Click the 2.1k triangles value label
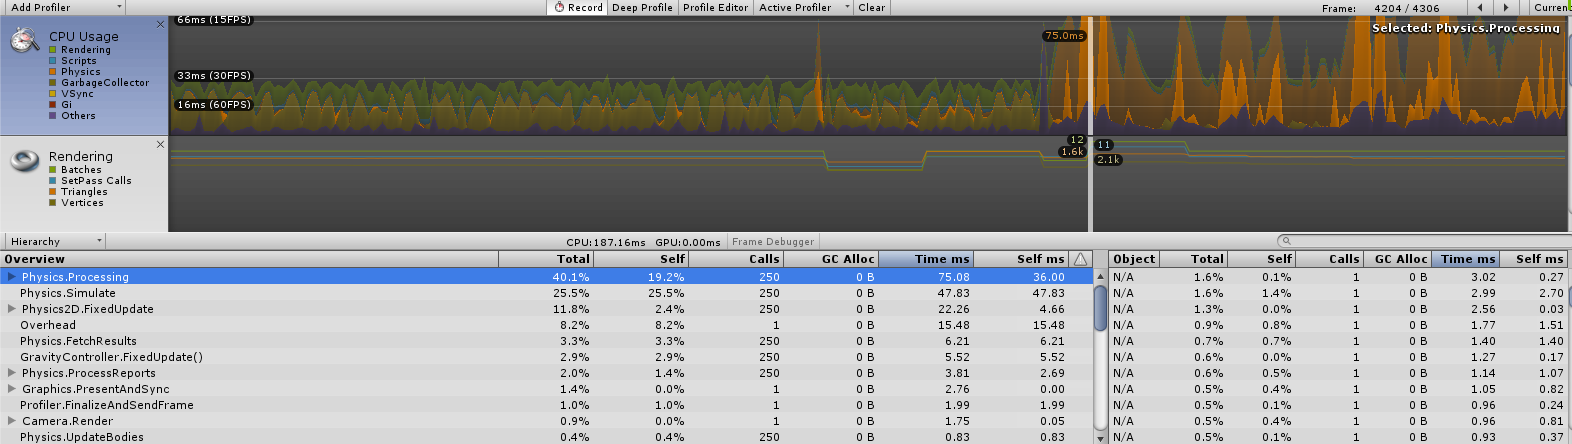 (x=1108, y=160)
